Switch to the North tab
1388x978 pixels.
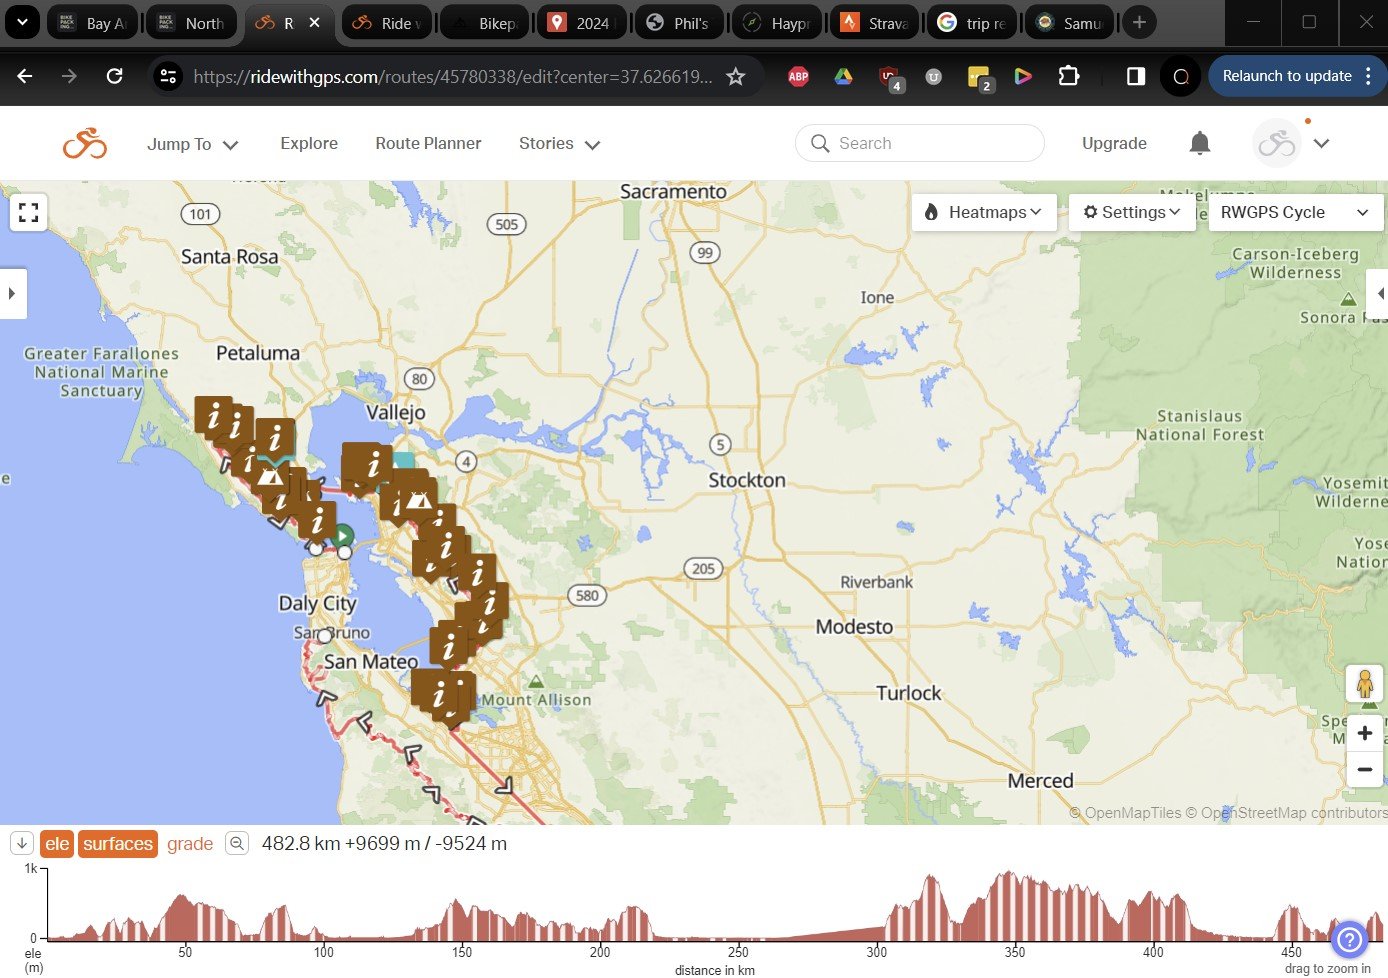(191, 22)
